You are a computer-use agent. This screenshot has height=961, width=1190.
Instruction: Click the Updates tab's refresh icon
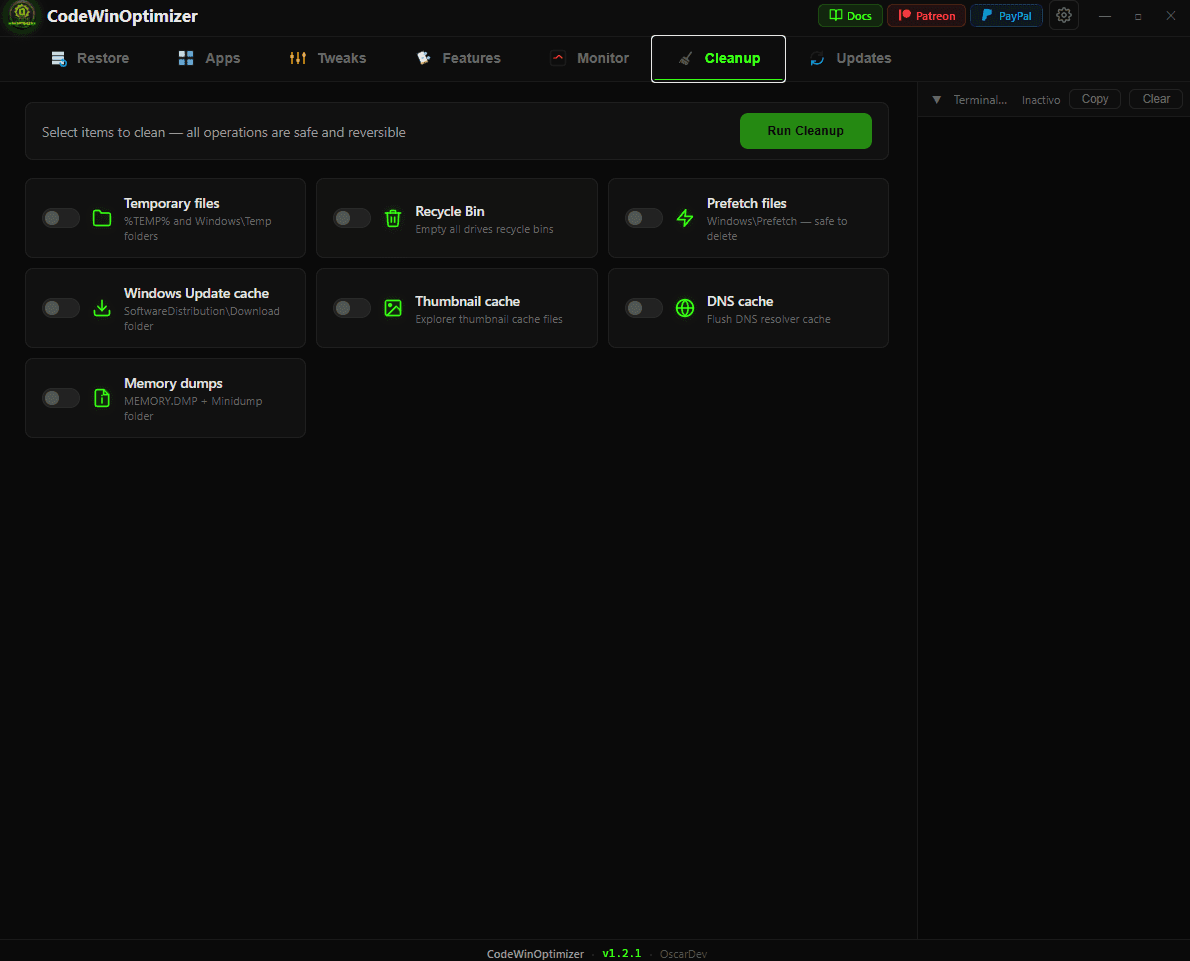tap(817, 58)
